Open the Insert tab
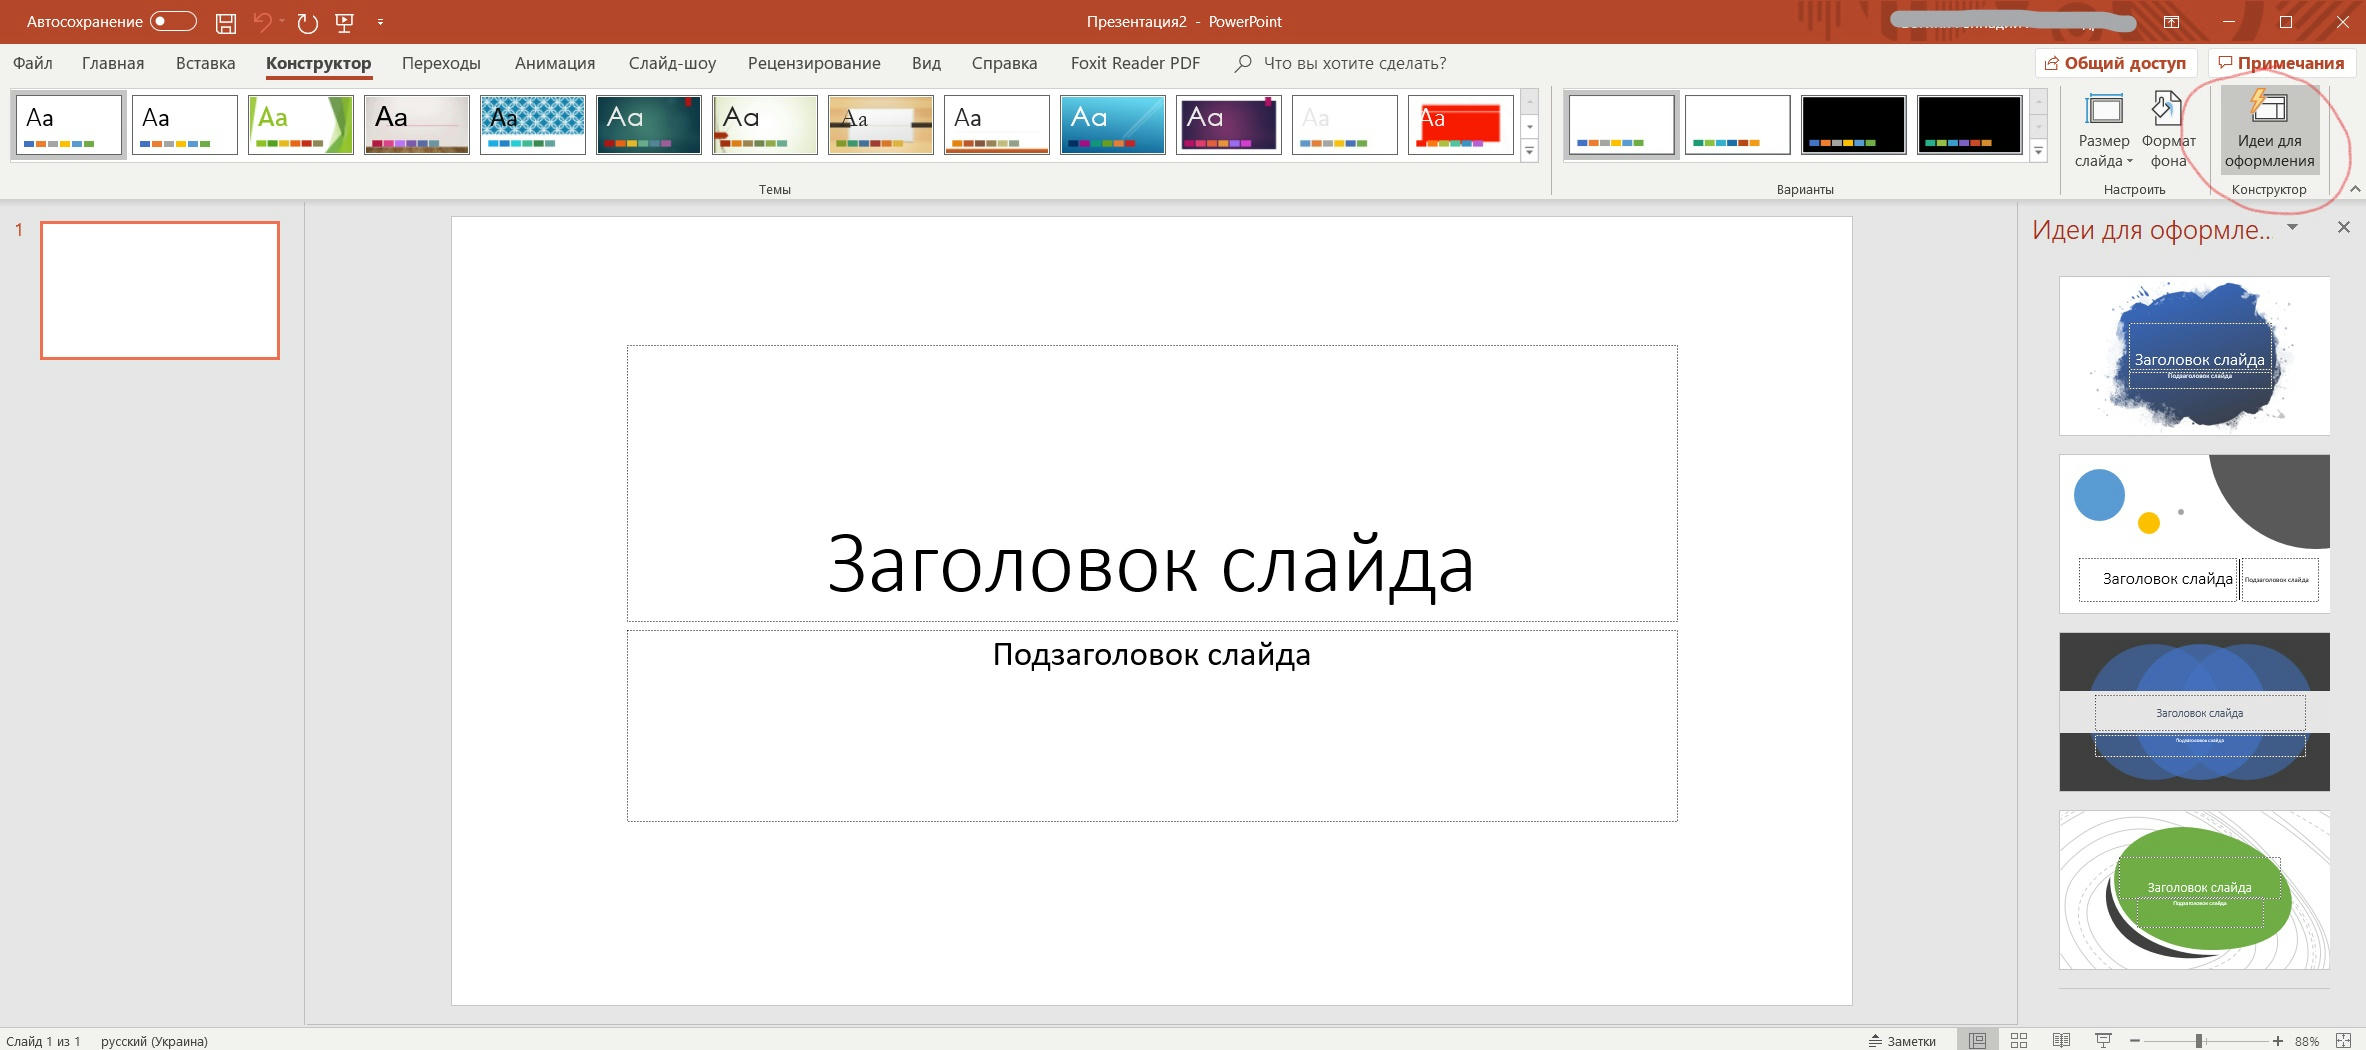 coord(205,63)
